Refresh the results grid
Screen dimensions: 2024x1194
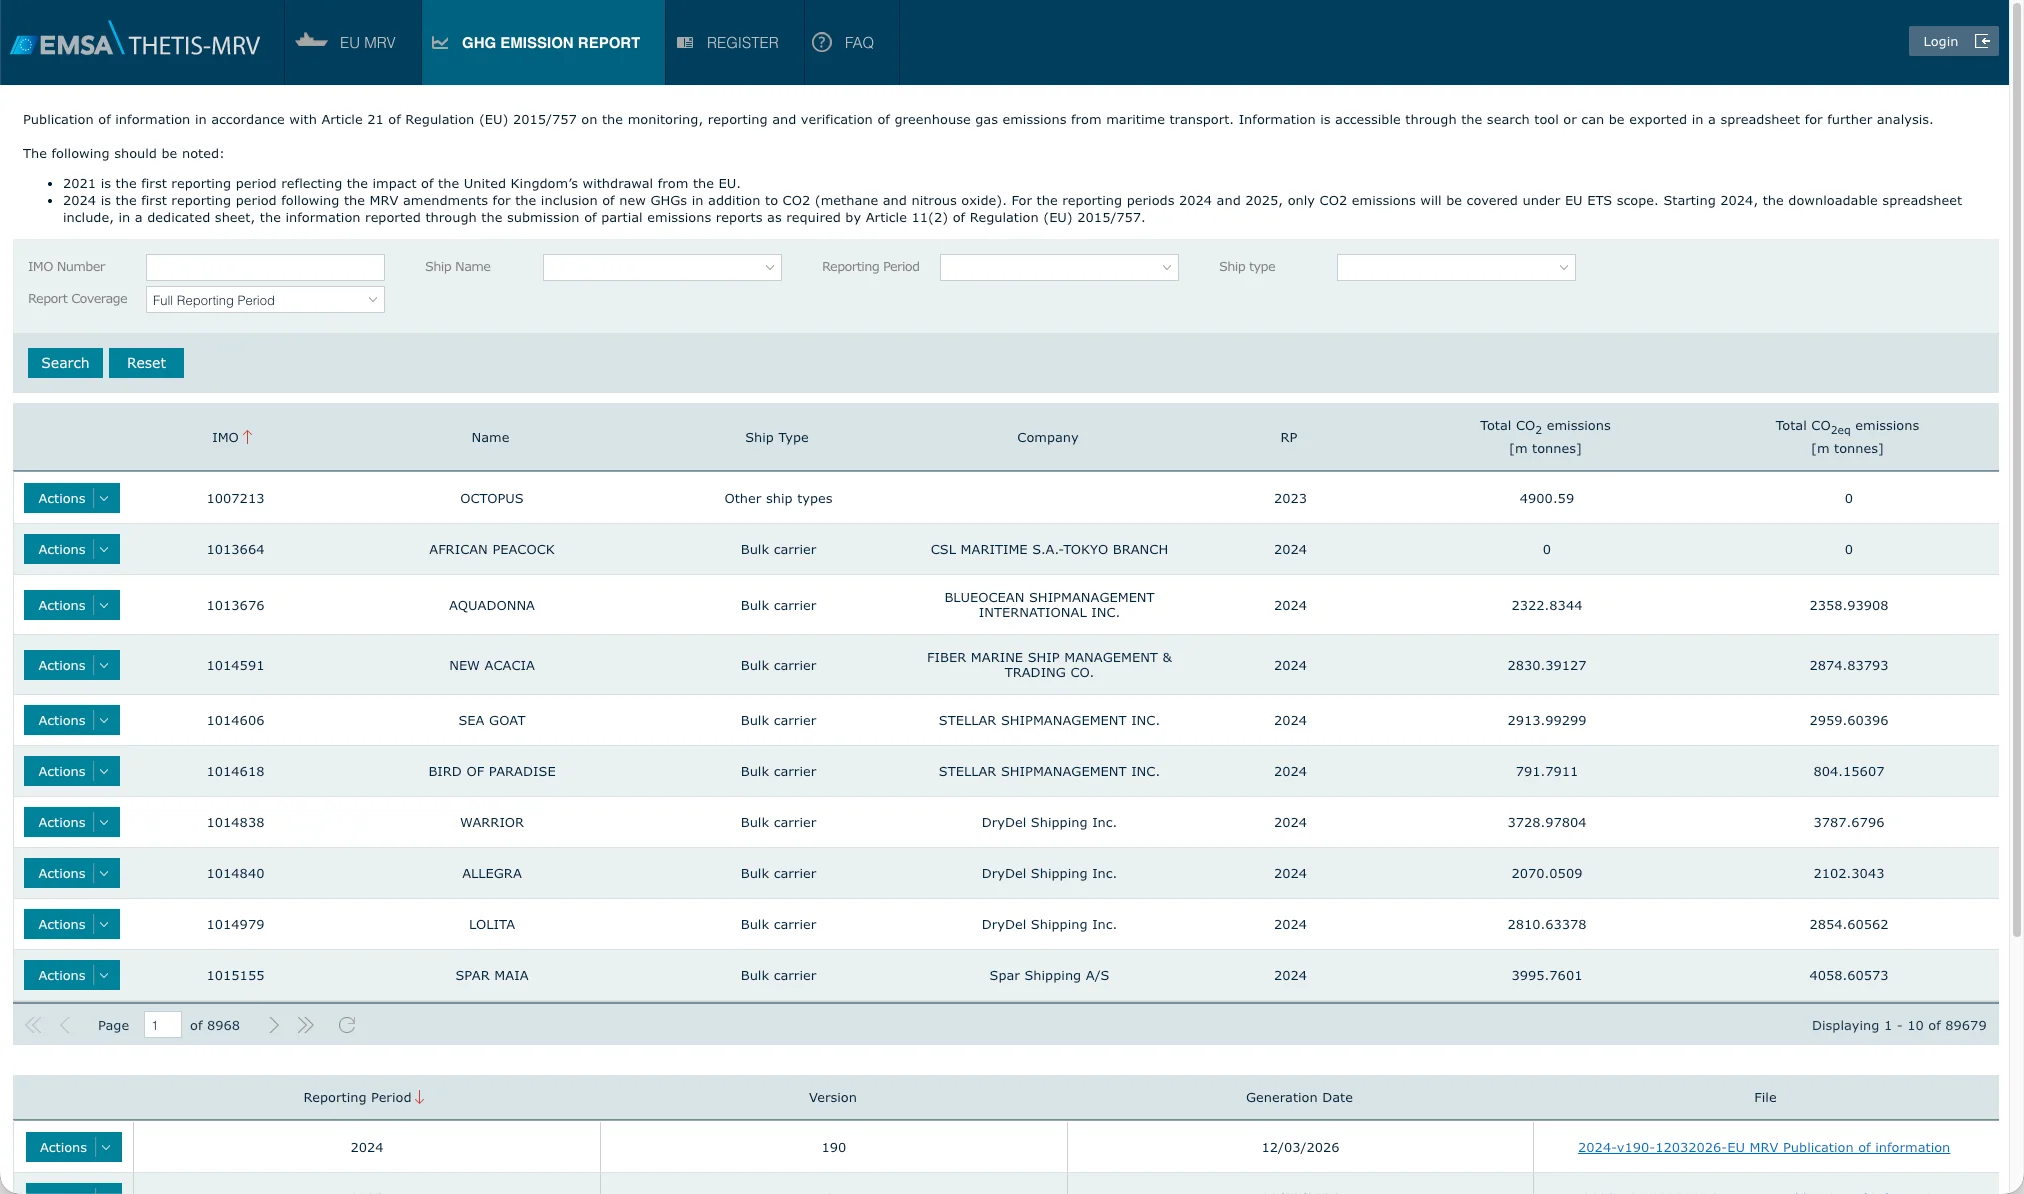[347, 1025]
